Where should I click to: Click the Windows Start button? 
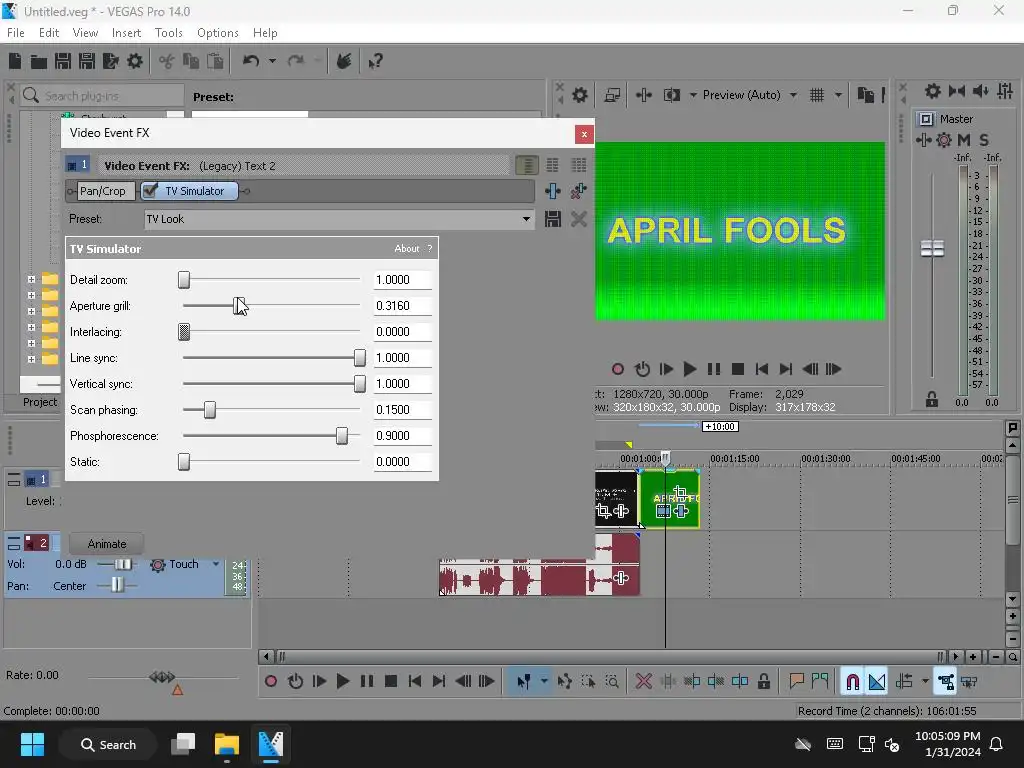32,744
